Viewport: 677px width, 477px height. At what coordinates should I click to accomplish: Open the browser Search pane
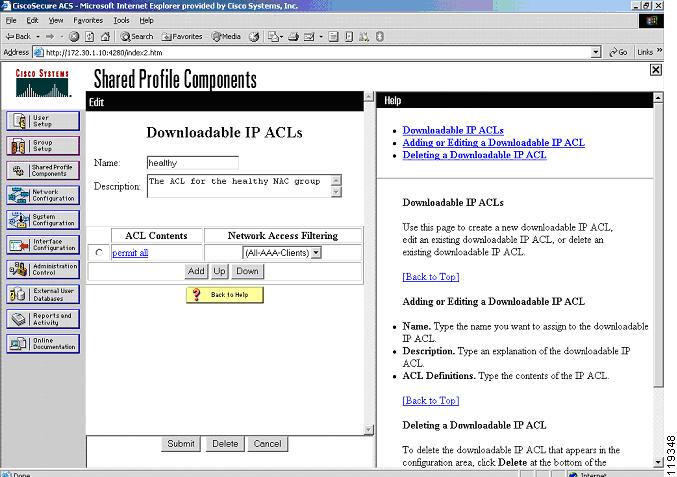(x=137, y=37)
